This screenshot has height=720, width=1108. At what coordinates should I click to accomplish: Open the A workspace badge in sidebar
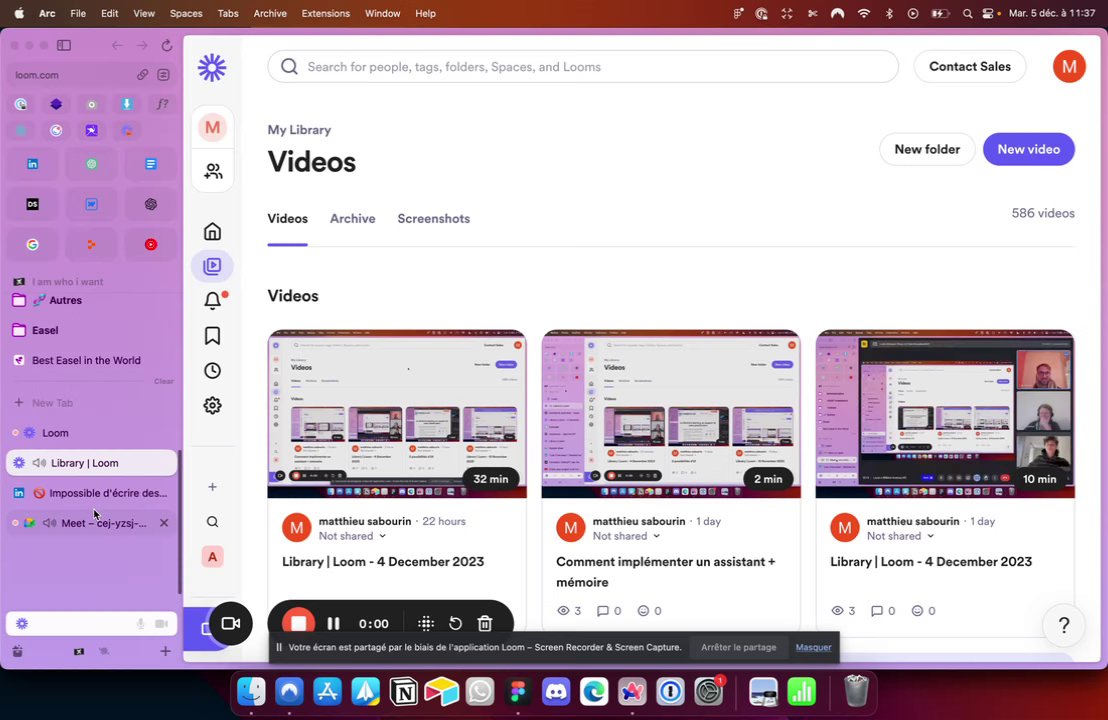click(x=212, y=557)
